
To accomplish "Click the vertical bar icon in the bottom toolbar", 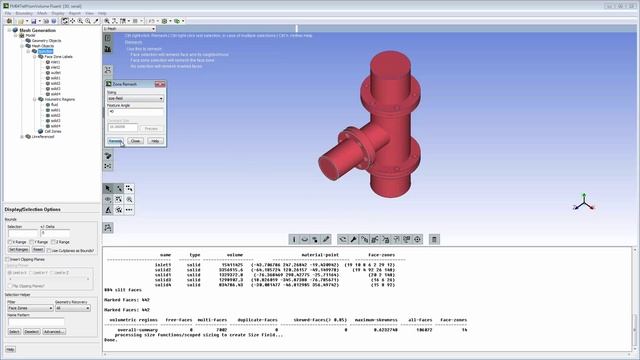I will tap(294, 240).
